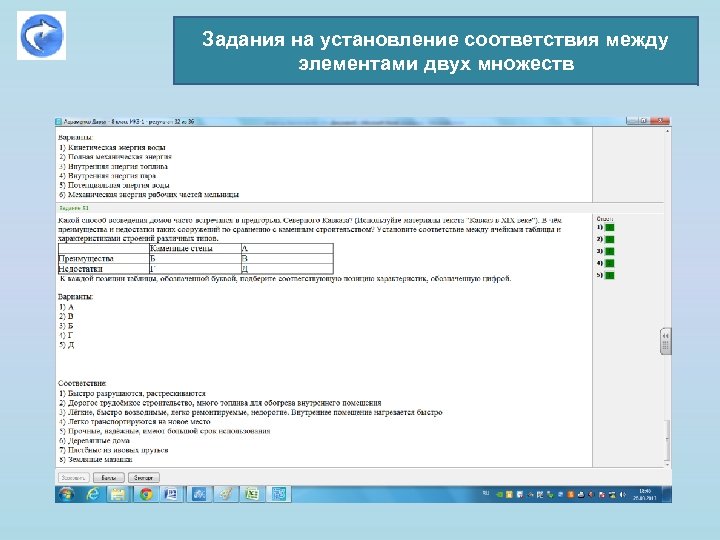Screen dimensions: 720x540
Task: Select '1) Кинетическая энергия воды' line
Action: [x=112, y=147]
